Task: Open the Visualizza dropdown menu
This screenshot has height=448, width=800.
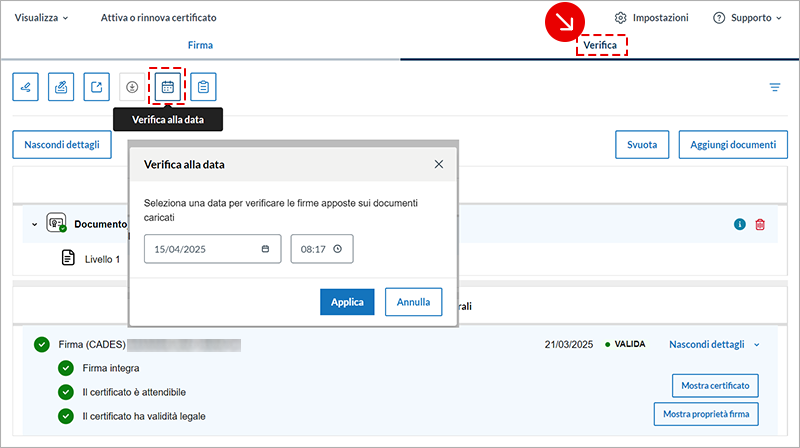Action: click(x=42, y=18)
